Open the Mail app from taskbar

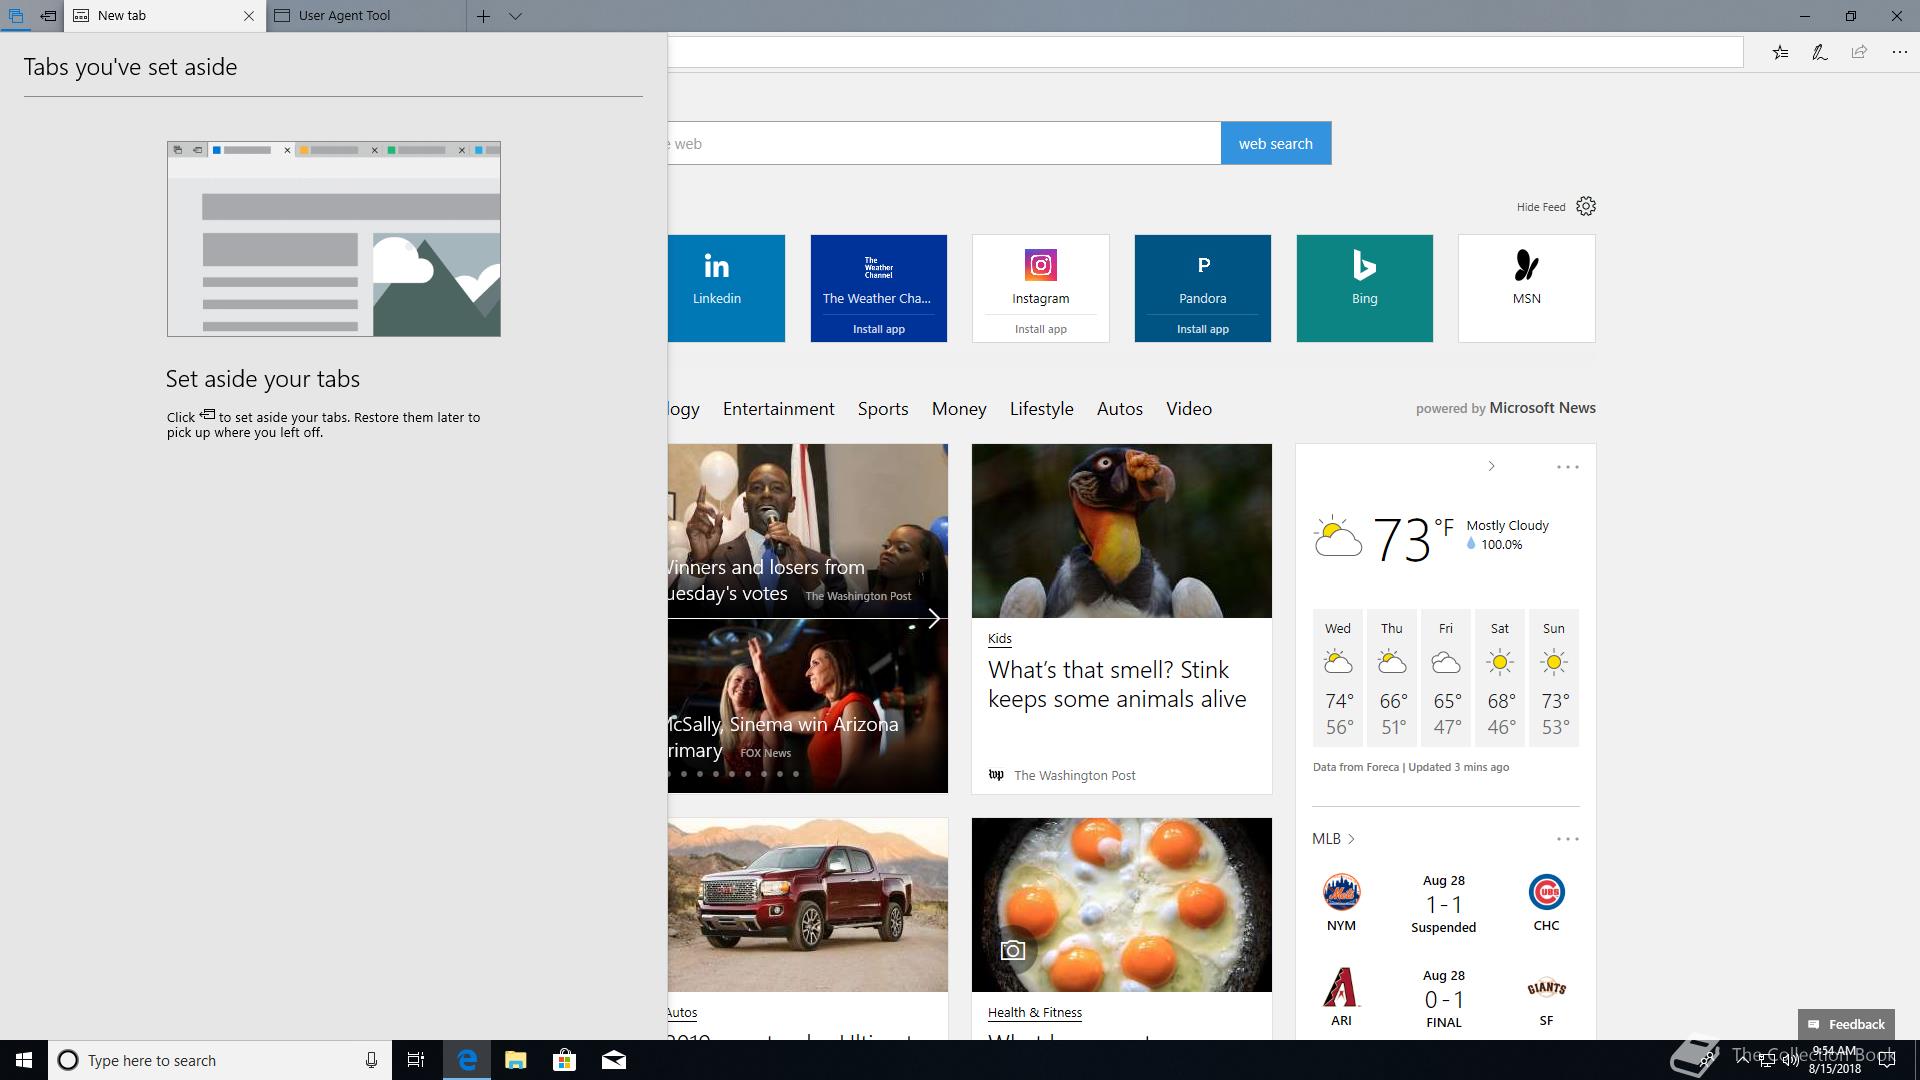click(614, 1060)
